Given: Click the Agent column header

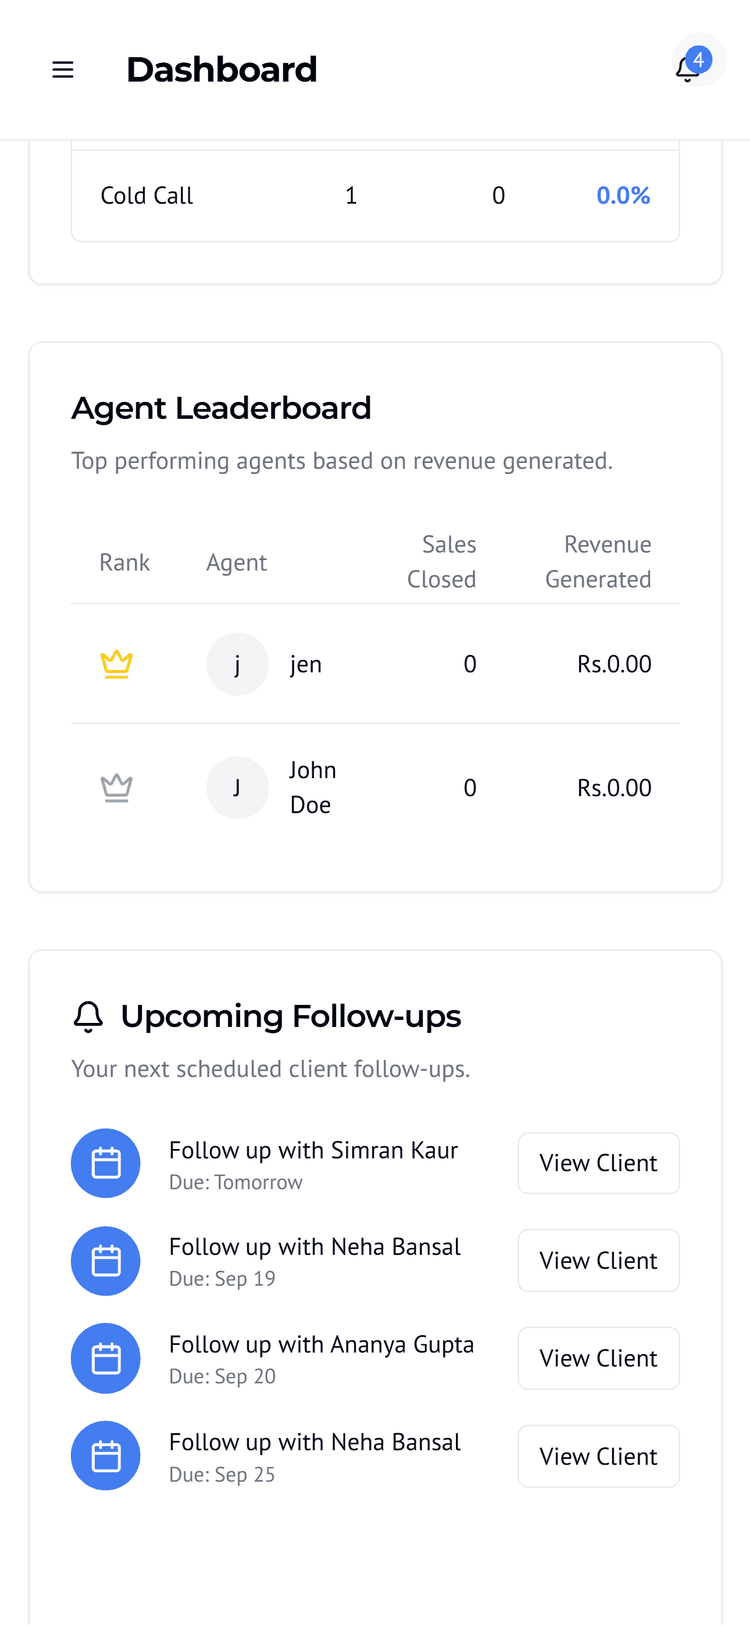Looking at the screenshot, I should 237,563.
